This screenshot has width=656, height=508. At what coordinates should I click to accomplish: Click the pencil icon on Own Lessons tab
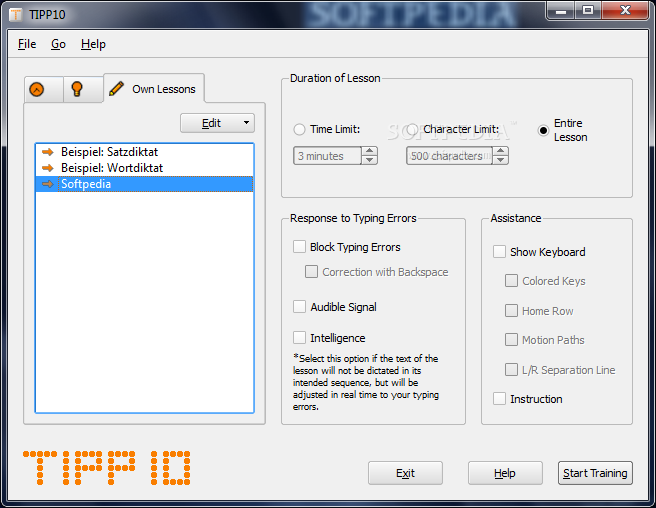(x=116, y=89)
